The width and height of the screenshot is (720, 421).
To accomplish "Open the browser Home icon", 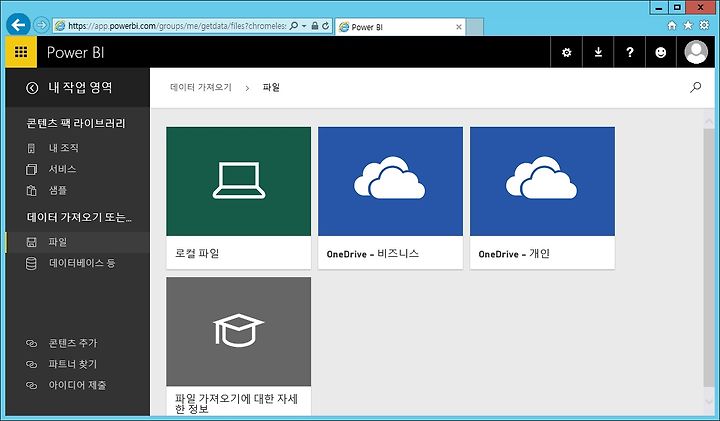I will [x=672, y=26].
